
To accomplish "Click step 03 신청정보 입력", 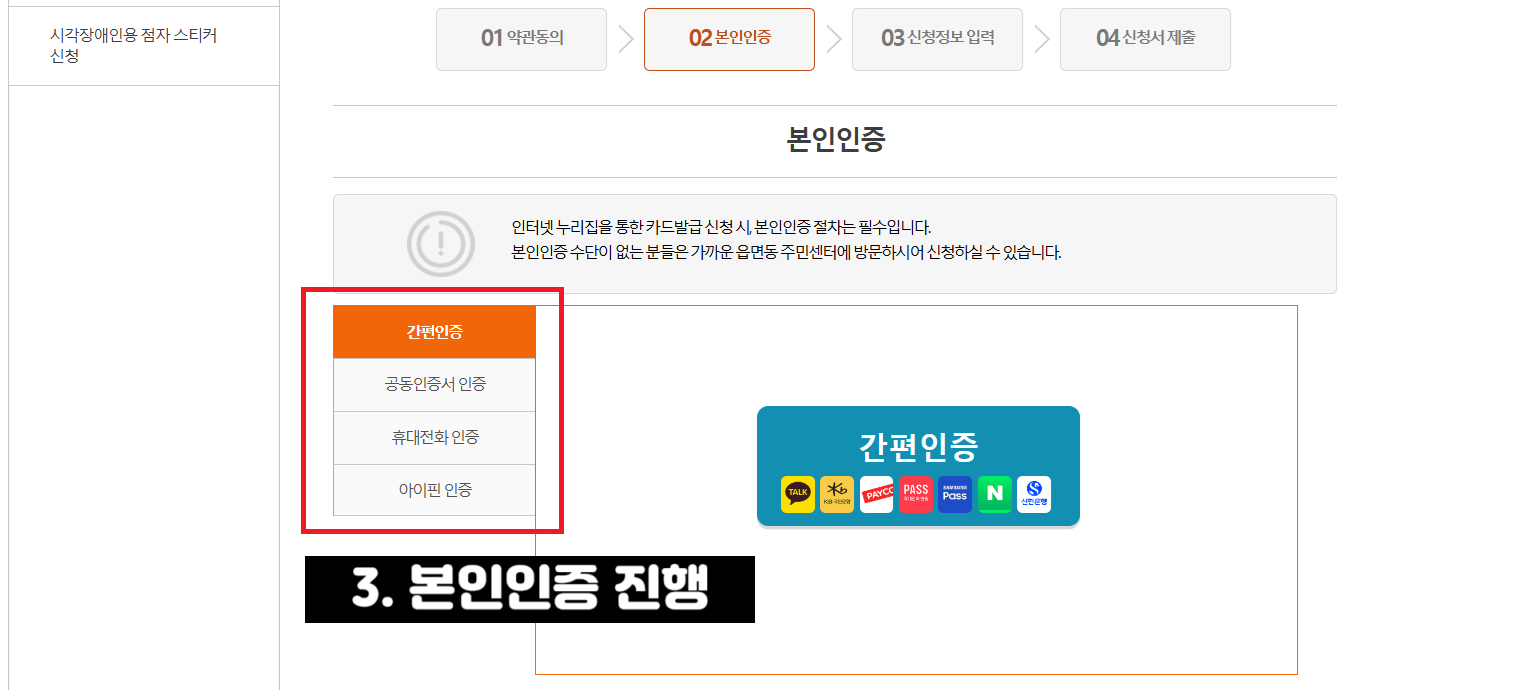I will [937, 39].
